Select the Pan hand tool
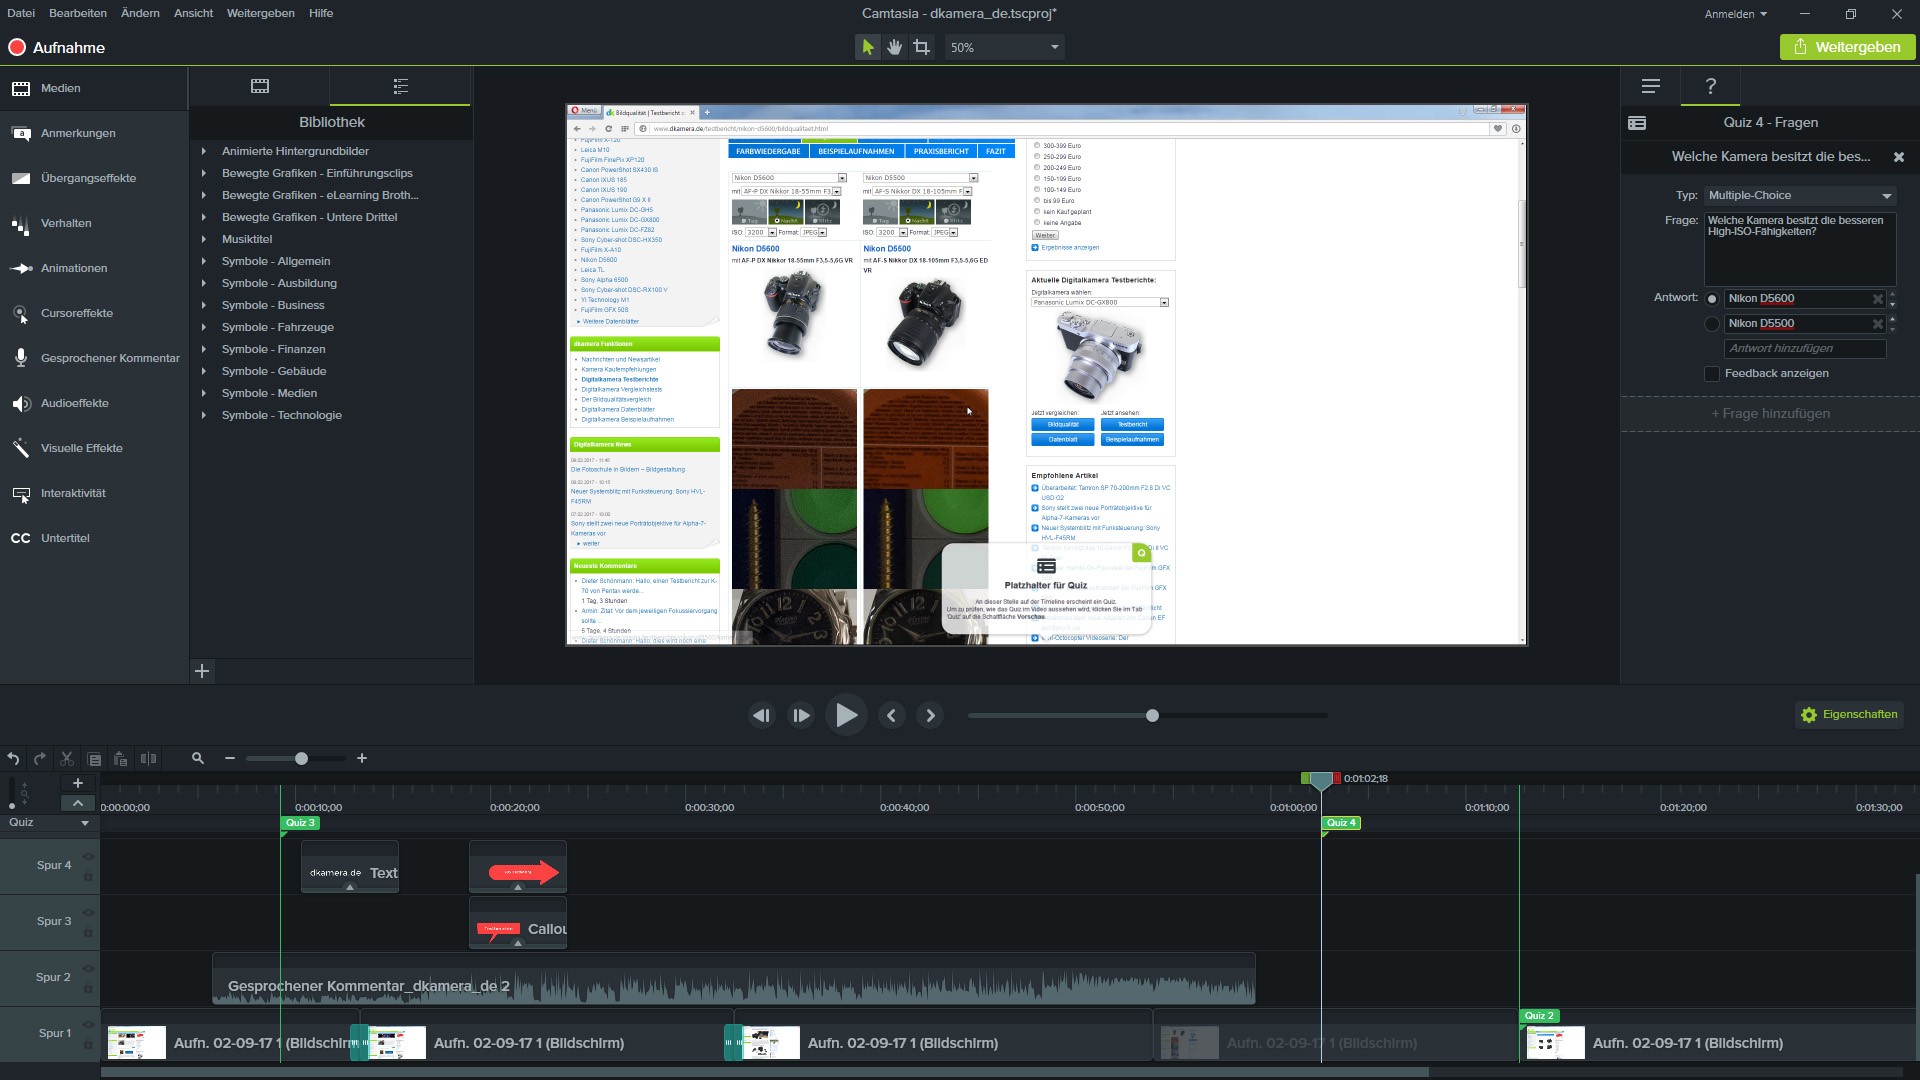Image resolution: width=1920 pixels, height=1080 pixels. tap(894, 47)
